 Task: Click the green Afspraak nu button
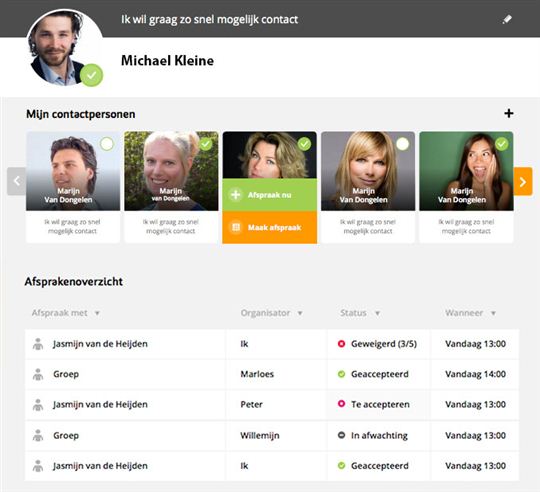[270, 195]
